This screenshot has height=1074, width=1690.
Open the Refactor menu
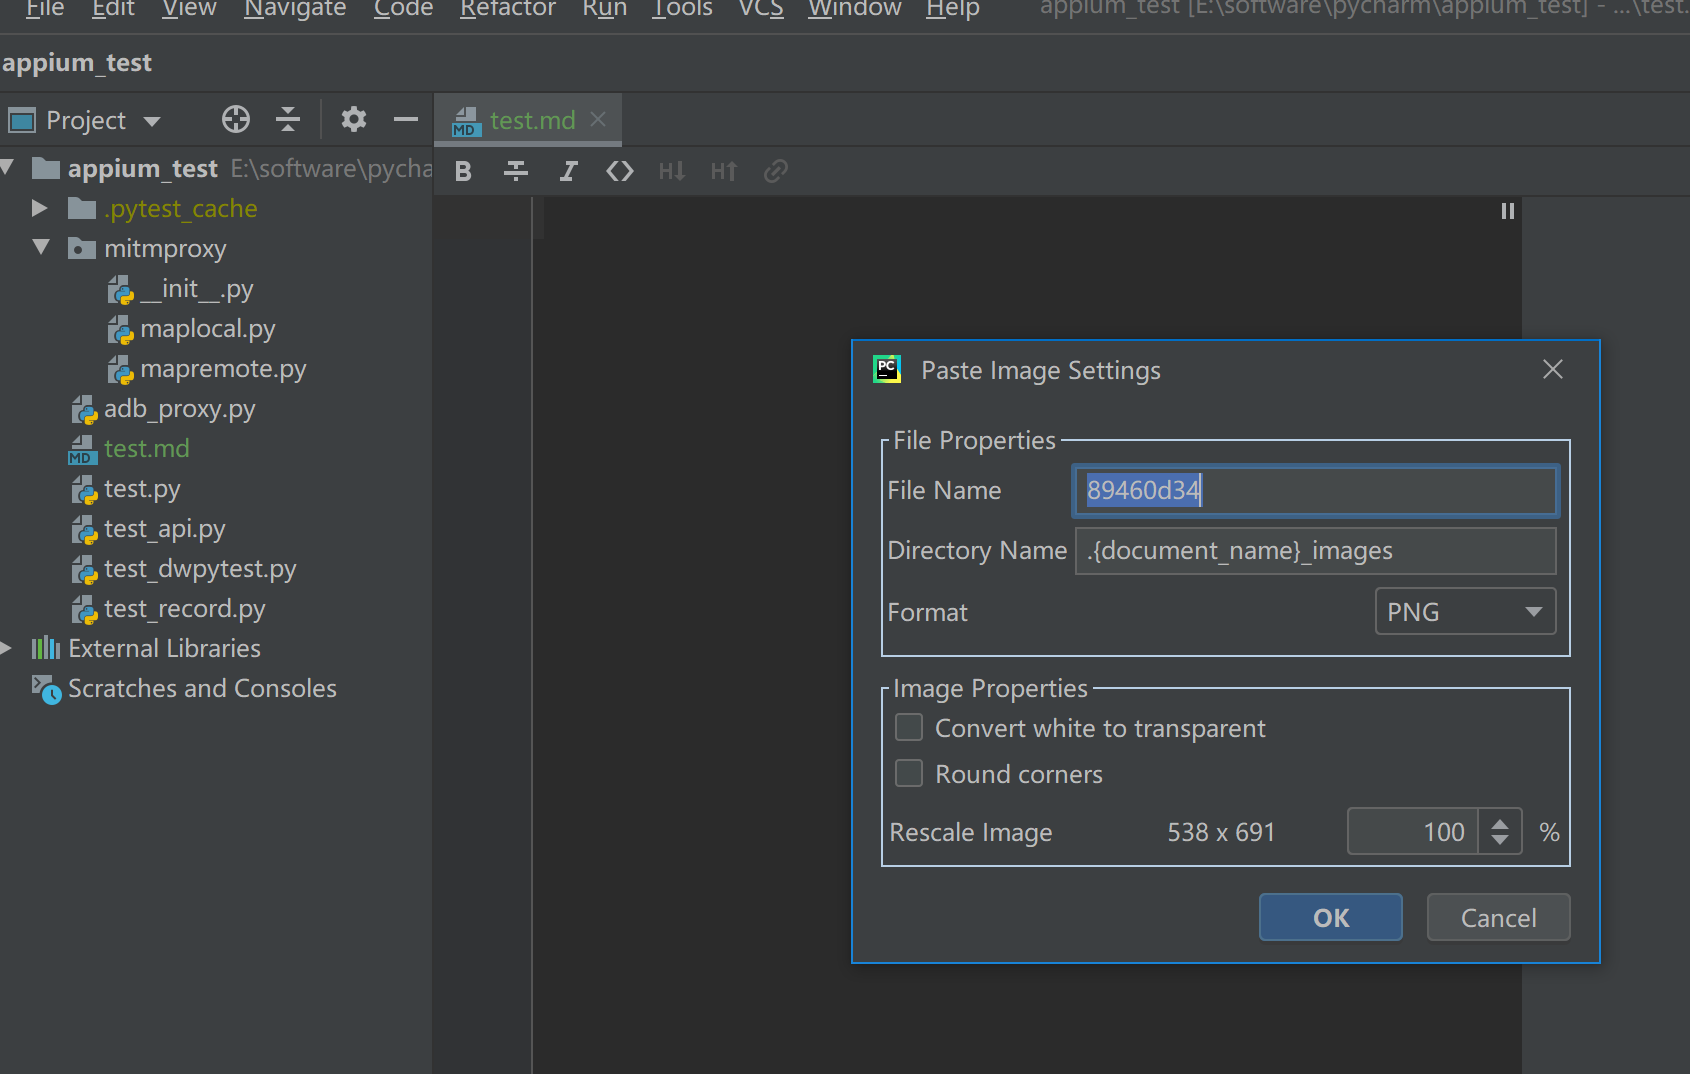point(507,9)
